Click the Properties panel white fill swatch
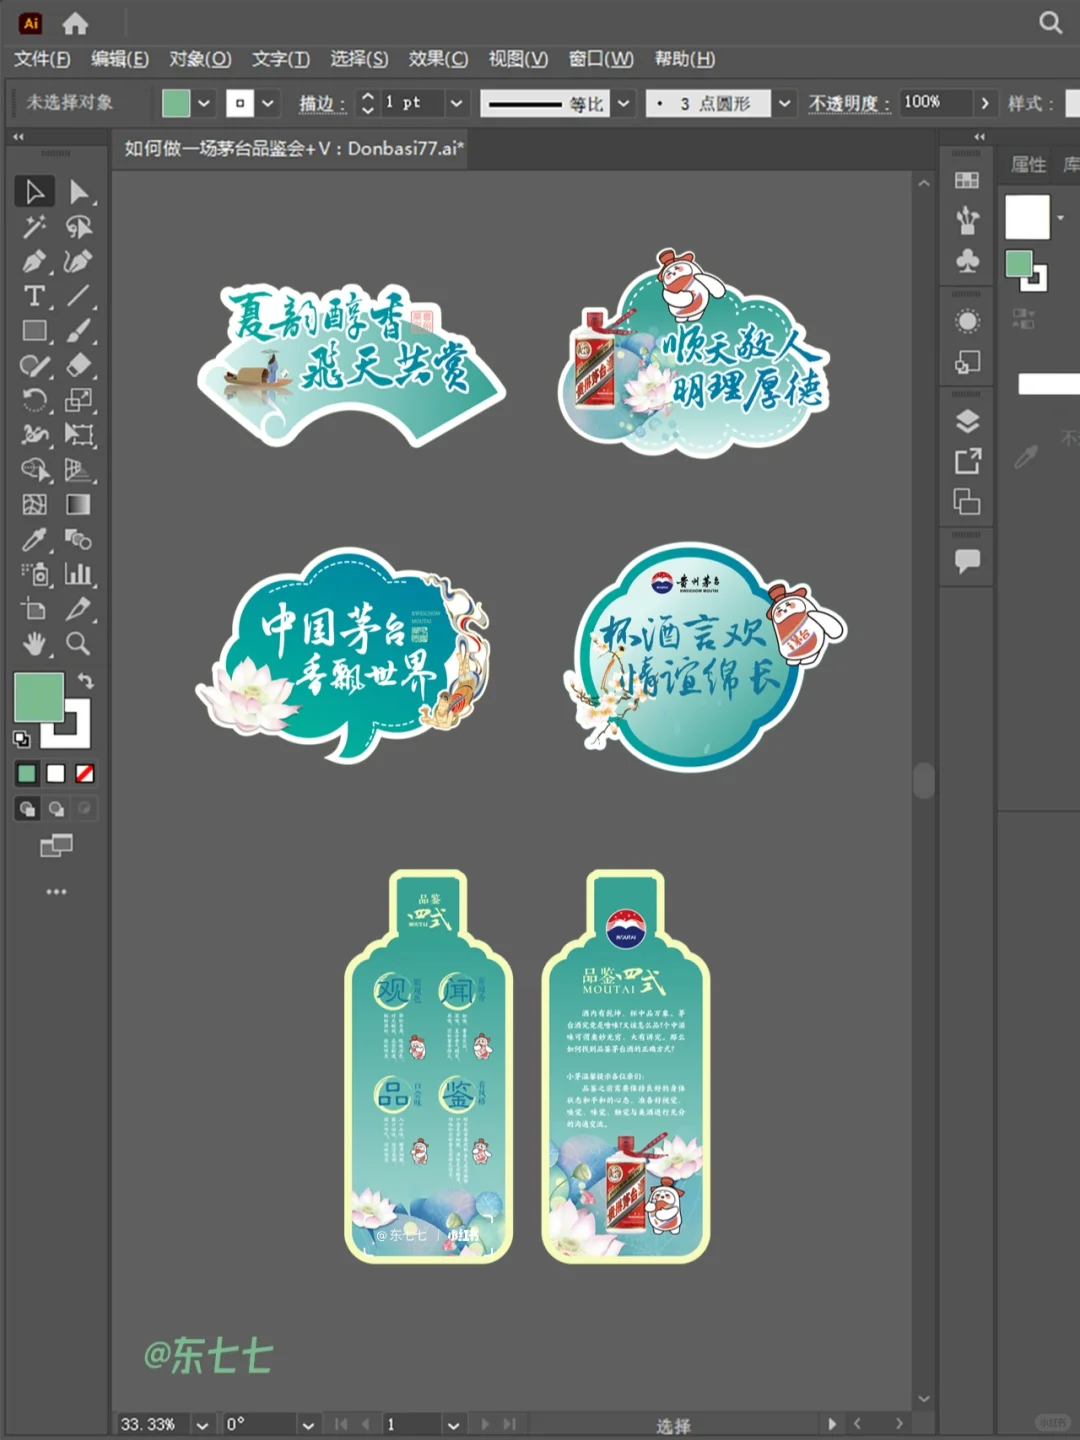The height and width of the screenshot is (1440, 1080). [1028, 217]
